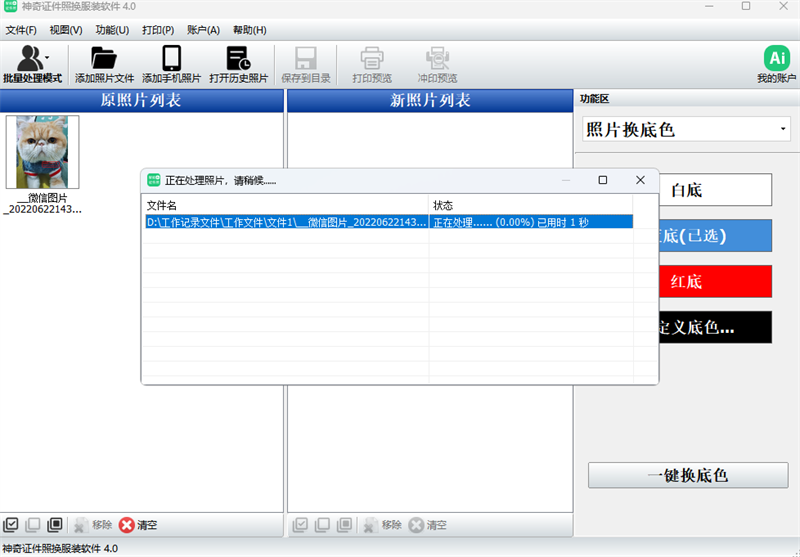Image resolution: width=800 pixels, height=557 pixels.
Task: Toggle the invert-selection checkbox under the original photo list
Action: coord(55,525)
